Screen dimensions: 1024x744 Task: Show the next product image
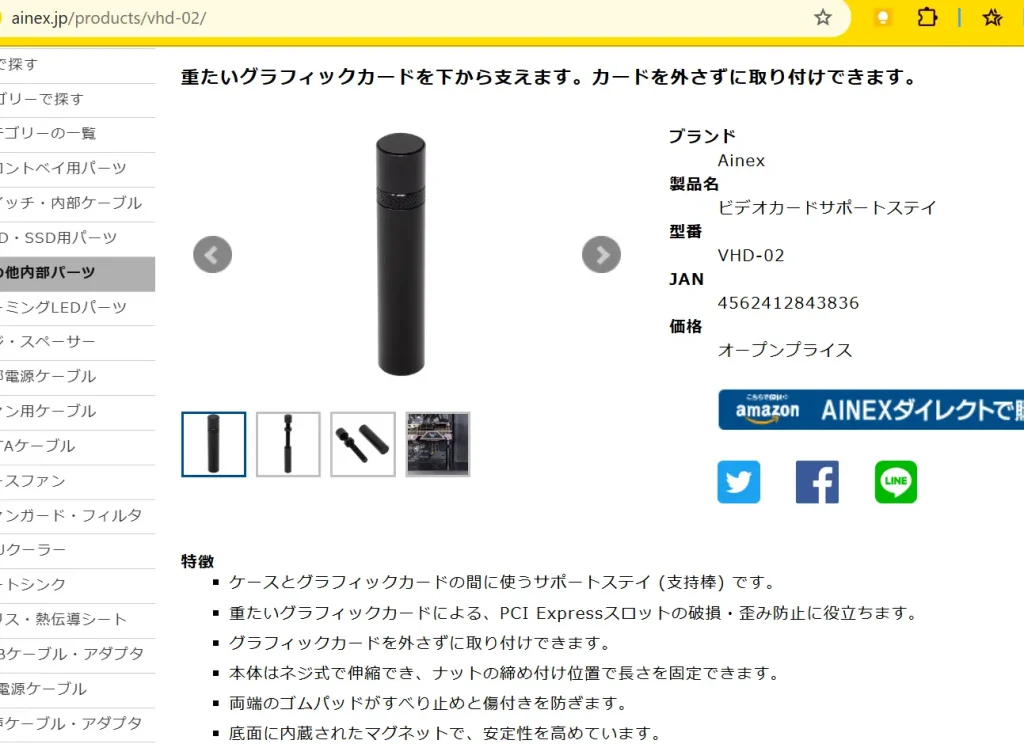tap(601, 254)
